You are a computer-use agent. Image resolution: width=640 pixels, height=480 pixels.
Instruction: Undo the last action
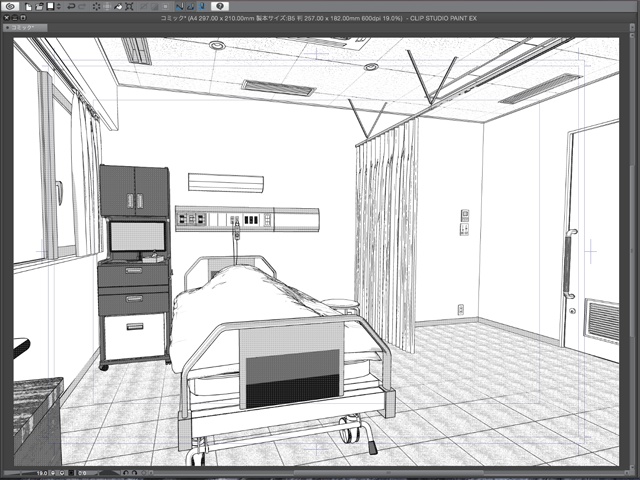click(x=71, y=7)
